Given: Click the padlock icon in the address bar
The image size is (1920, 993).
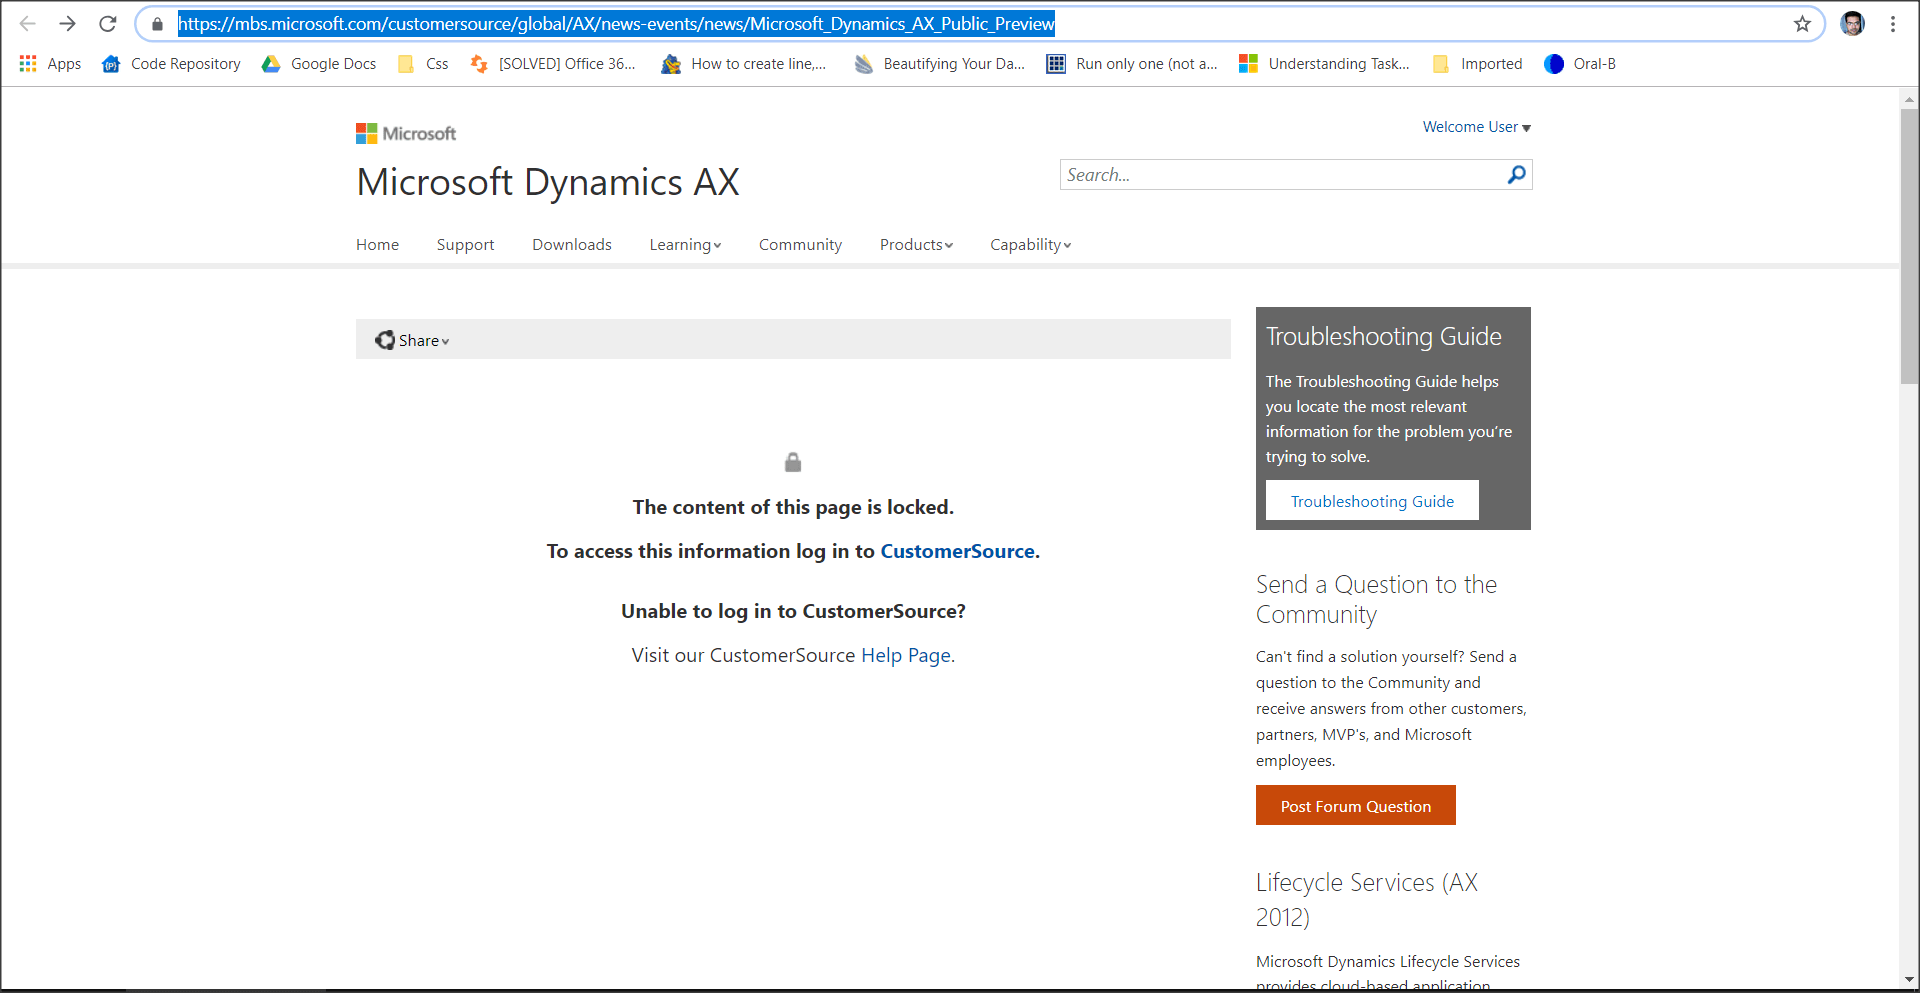Looking at the screenshot, I should [x=157, y=24].
